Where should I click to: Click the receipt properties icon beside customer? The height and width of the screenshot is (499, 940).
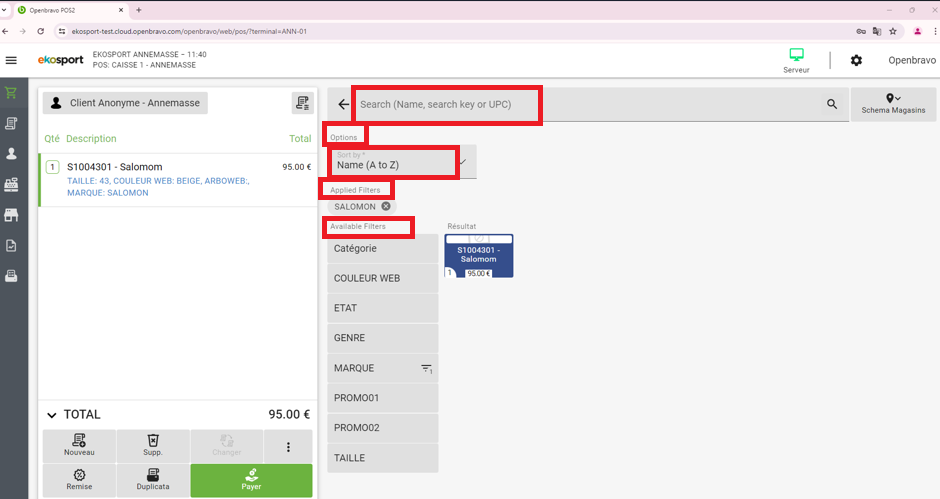click(x=303, y=103)
